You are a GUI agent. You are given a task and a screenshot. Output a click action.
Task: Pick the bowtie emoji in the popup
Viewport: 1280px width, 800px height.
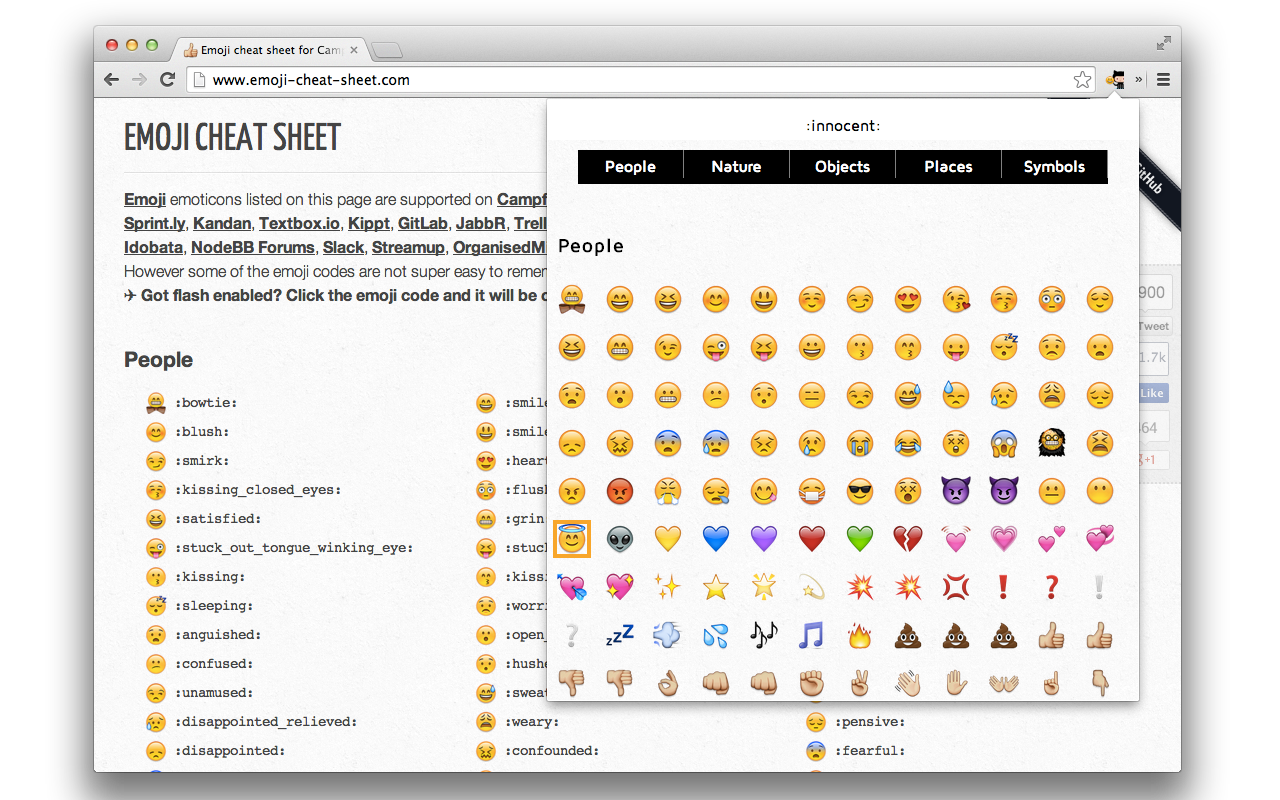point(571,299)
